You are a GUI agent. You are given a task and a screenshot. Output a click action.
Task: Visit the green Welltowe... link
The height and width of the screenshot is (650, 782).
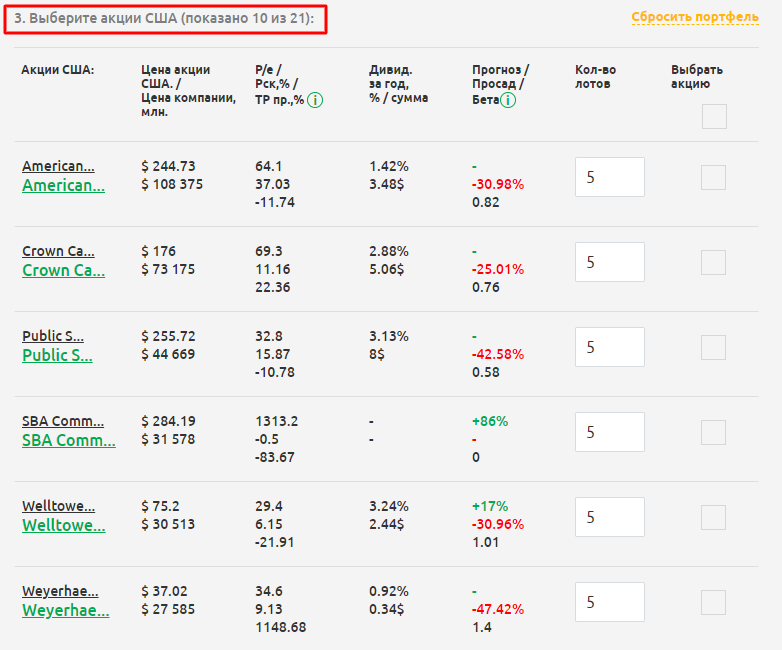63,525
